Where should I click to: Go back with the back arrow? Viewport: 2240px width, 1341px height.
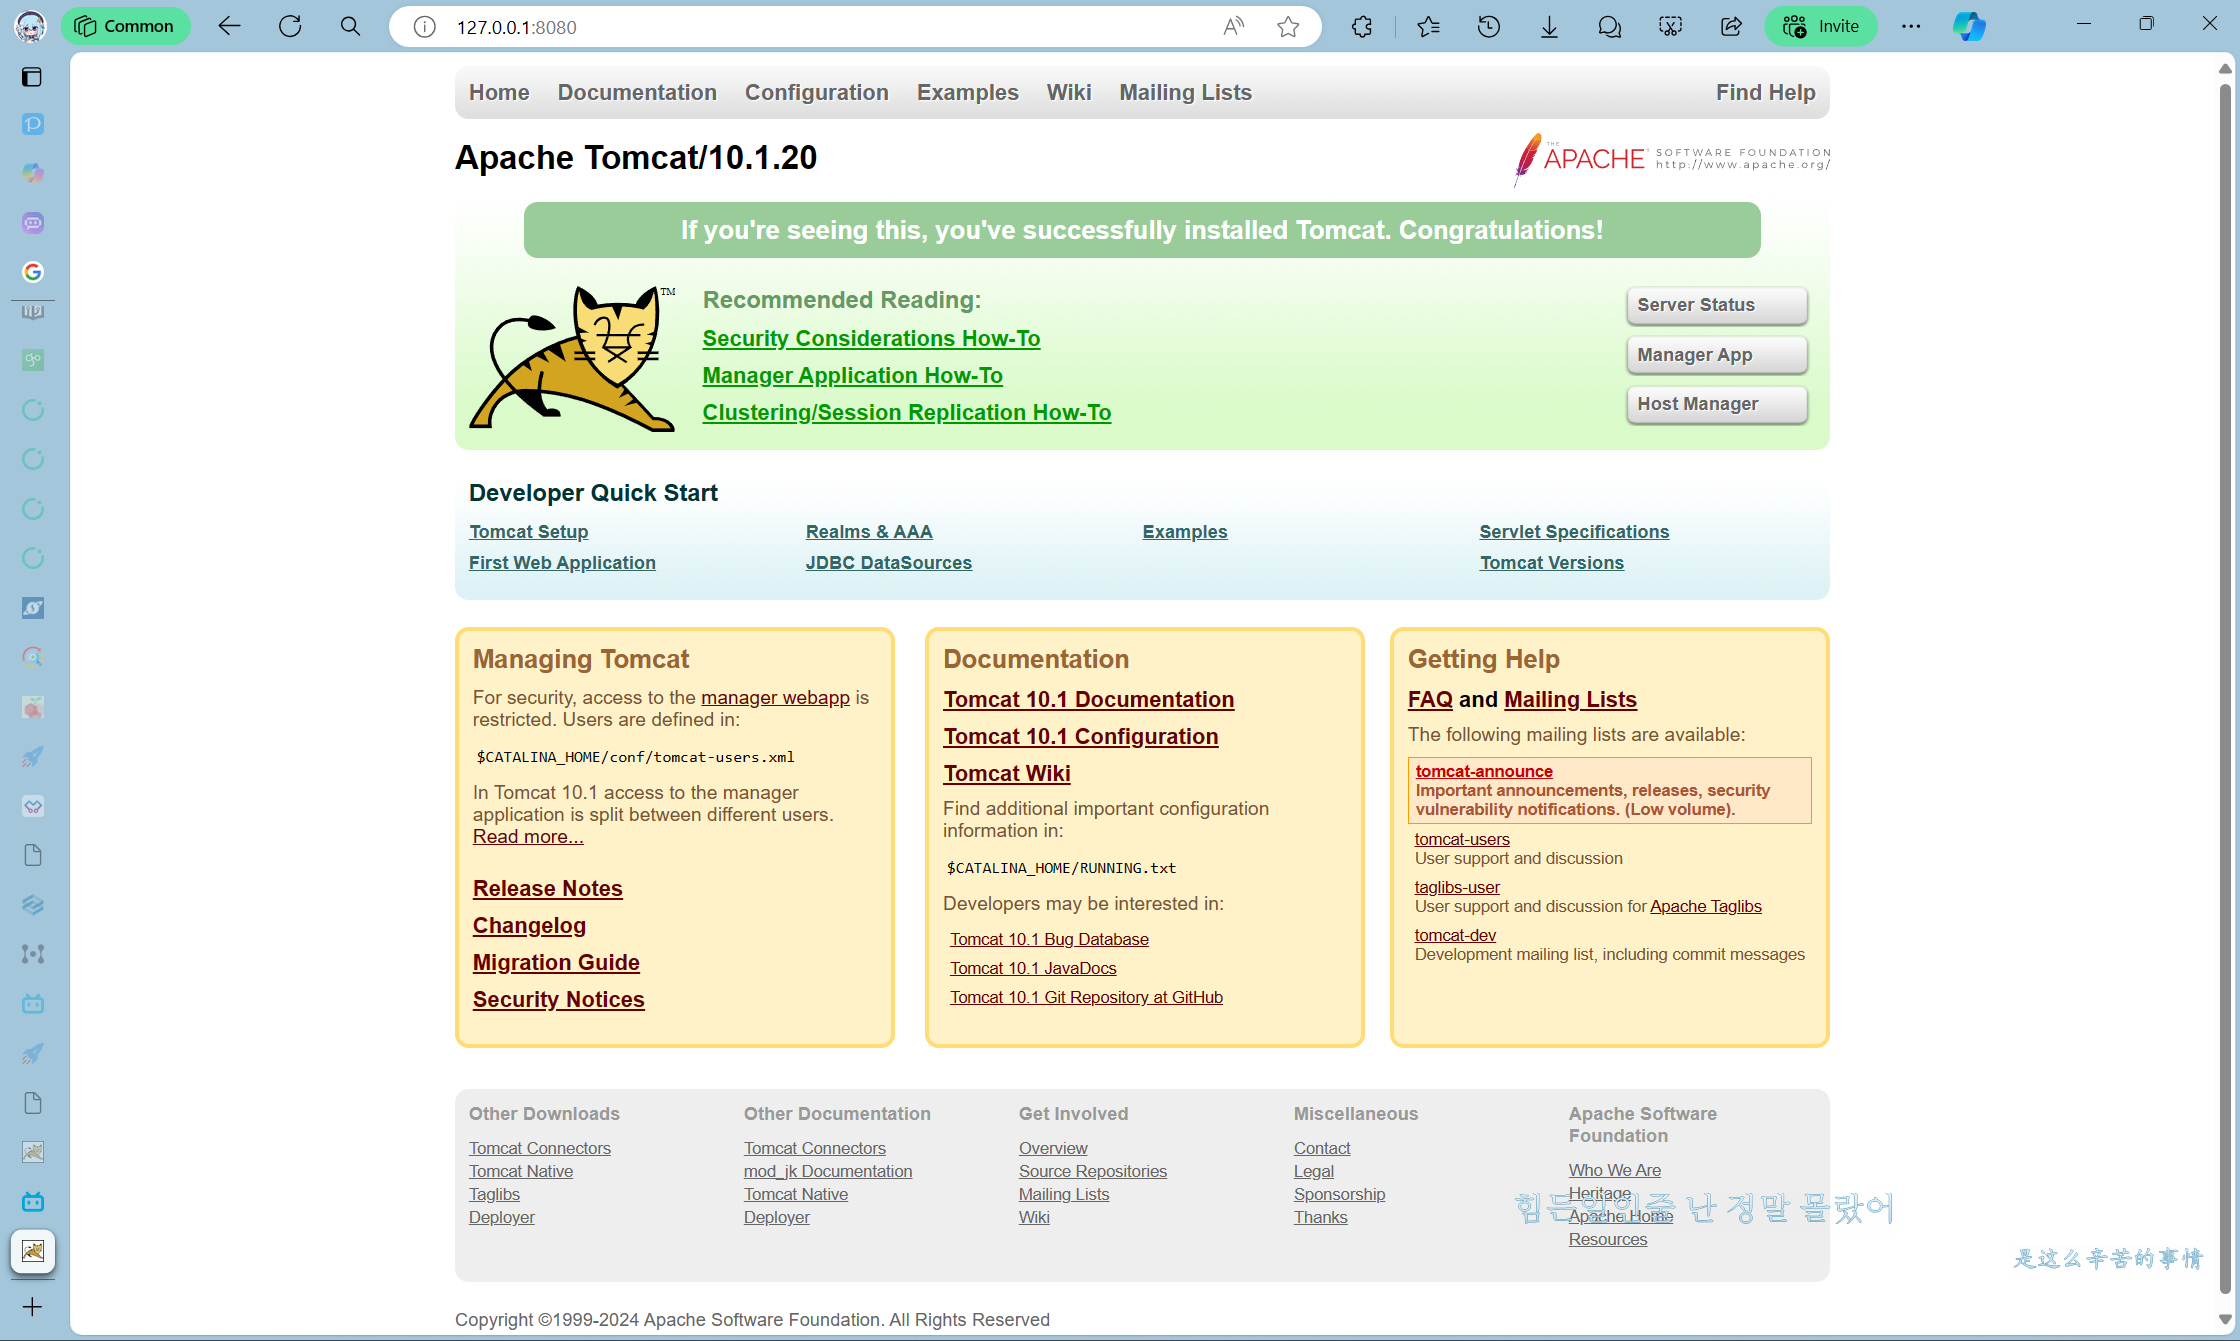coord(229,26)
